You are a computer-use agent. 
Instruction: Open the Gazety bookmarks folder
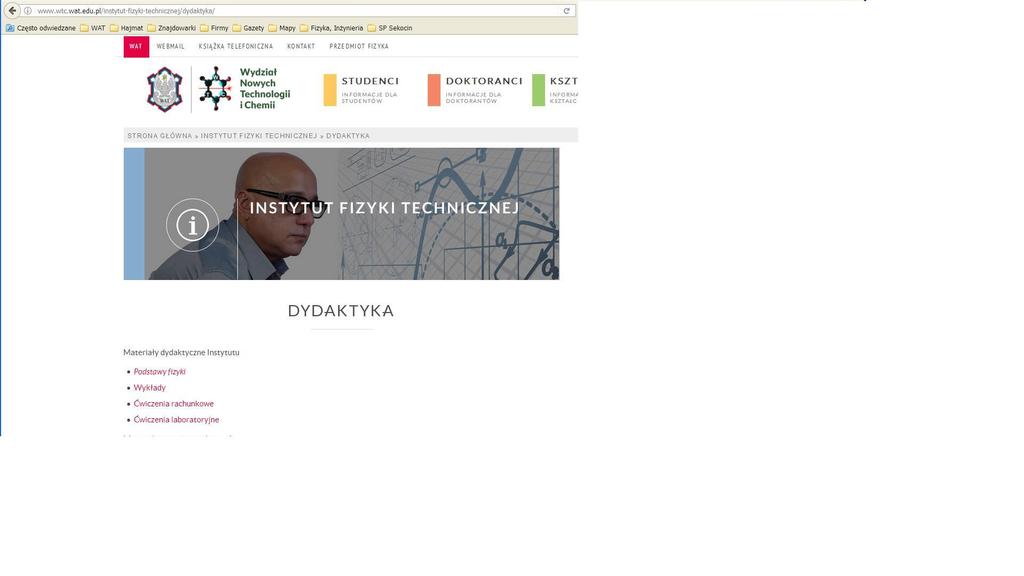(x=248, y=28)
